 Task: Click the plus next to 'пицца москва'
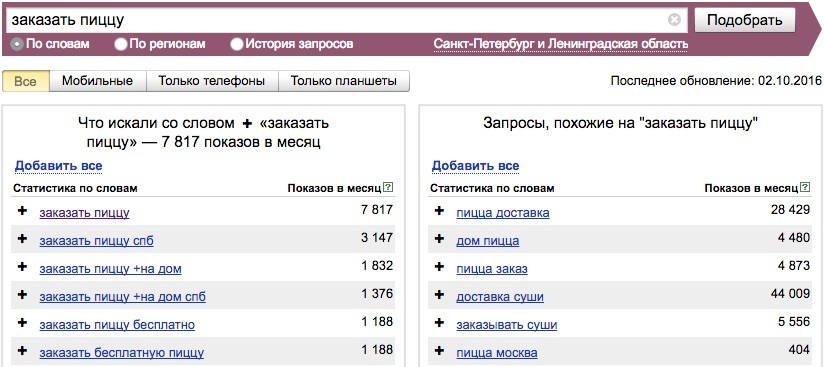click(439, 351)
